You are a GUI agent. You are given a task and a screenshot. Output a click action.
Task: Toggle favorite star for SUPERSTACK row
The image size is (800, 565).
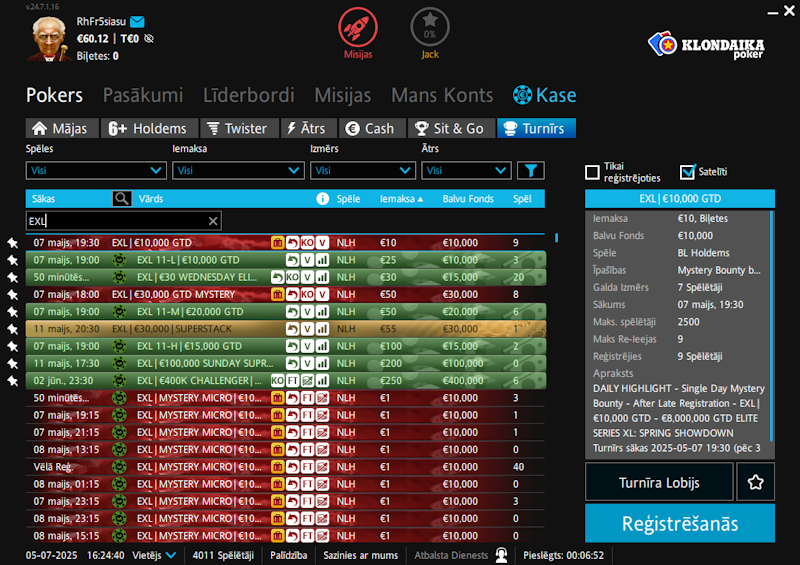[x=13, y=329]
